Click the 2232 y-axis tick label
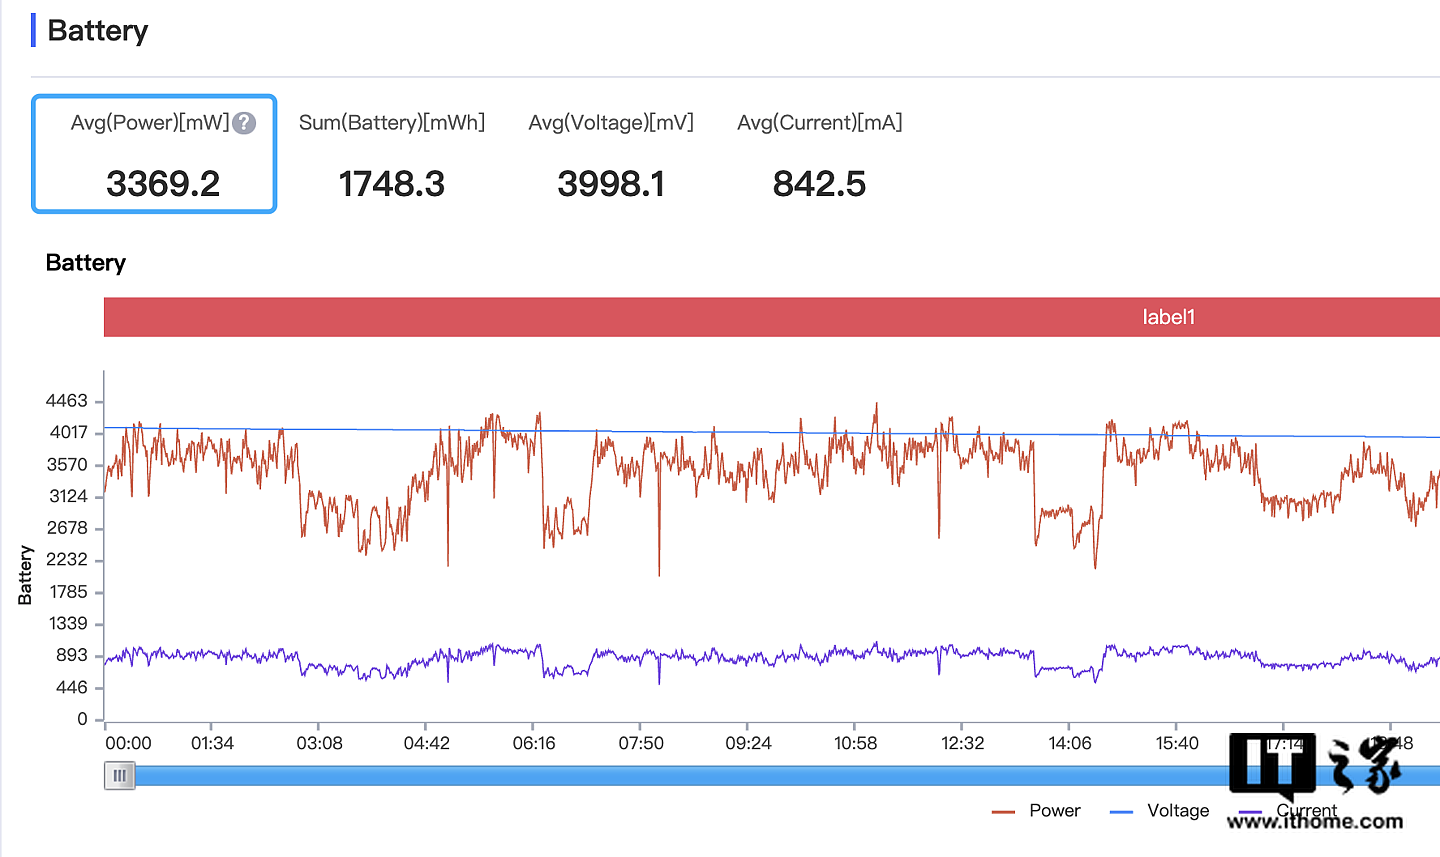Screen dimensions: 1440x857 click(x=67, y=560)
